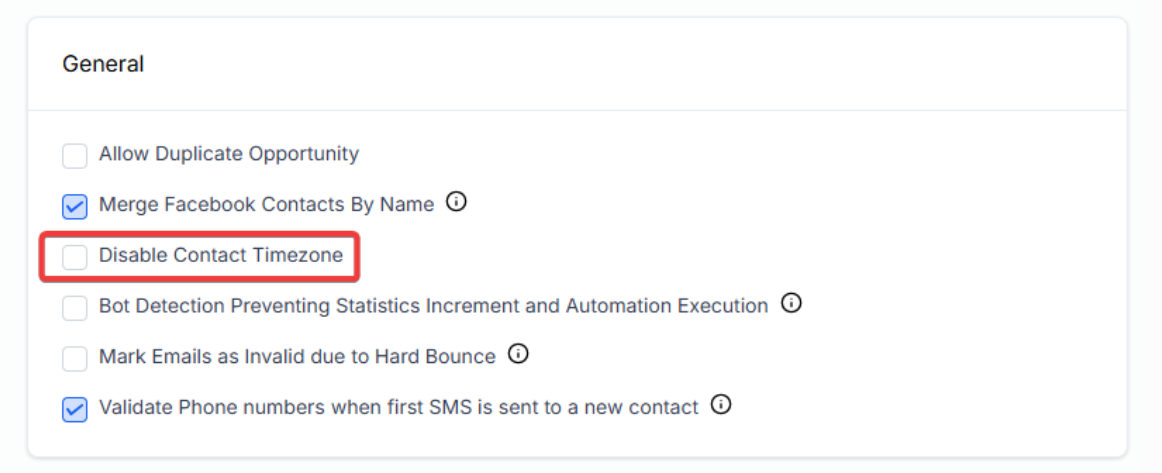This screenshot has width=1162, height=473.
Task: Click the divider line below General heading
Action: (x=577, y=110)
